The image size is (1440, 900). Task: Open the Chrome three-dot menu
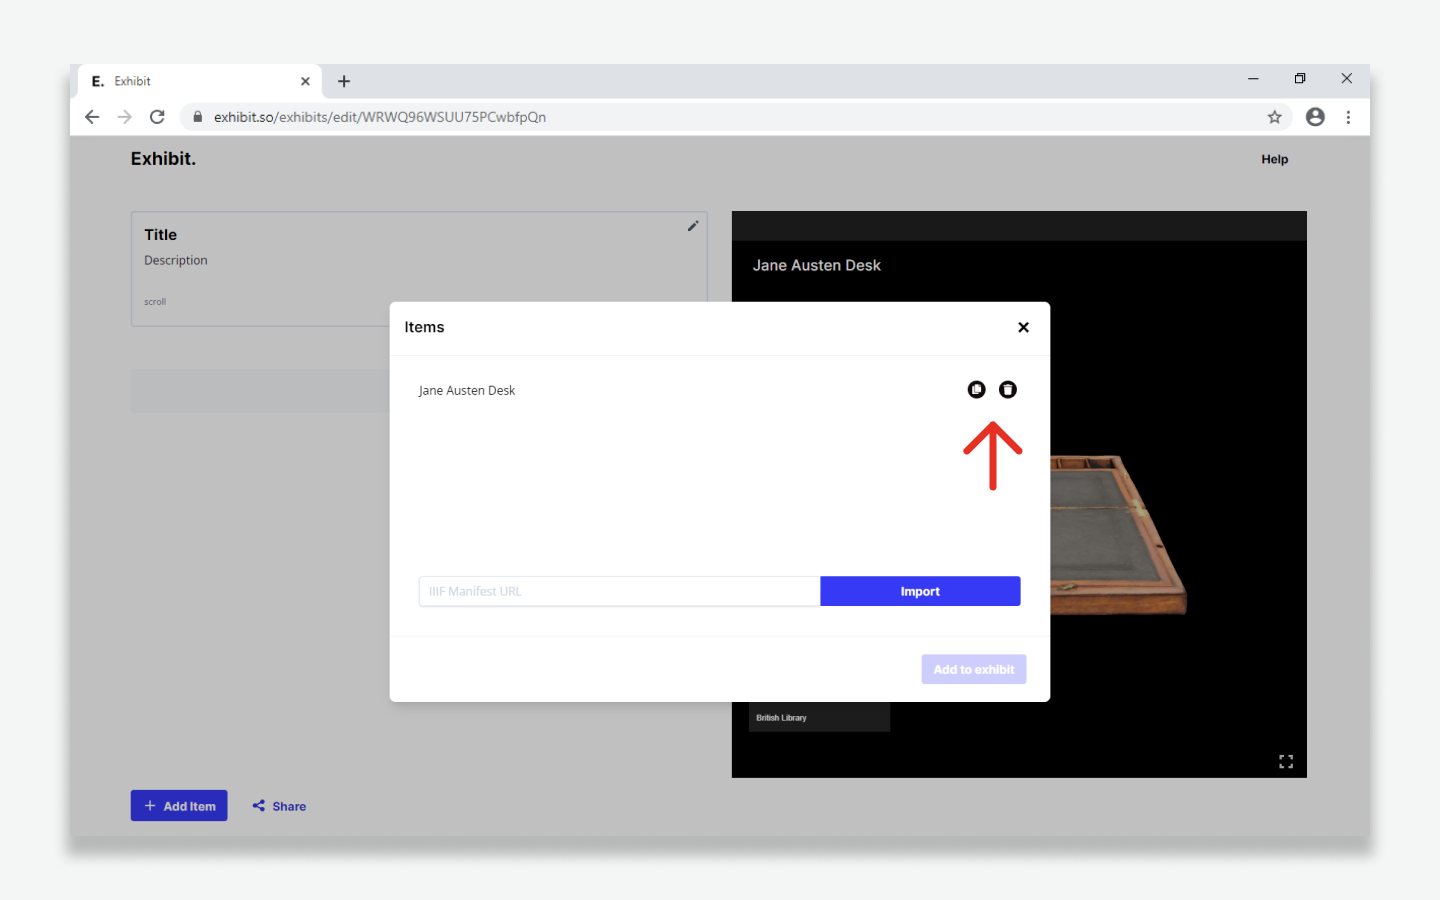point(1348,117)
